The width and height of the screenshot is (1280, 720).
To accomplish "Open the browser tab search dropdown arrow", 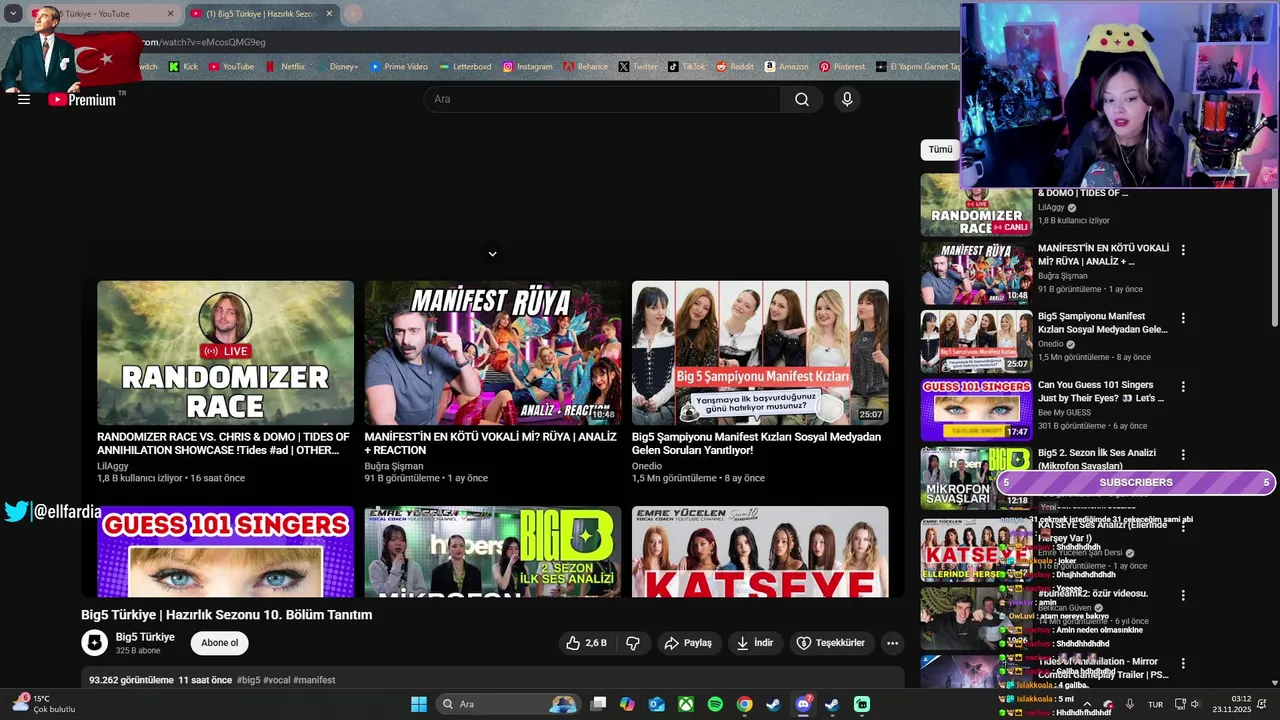I will tap(13, 14).
